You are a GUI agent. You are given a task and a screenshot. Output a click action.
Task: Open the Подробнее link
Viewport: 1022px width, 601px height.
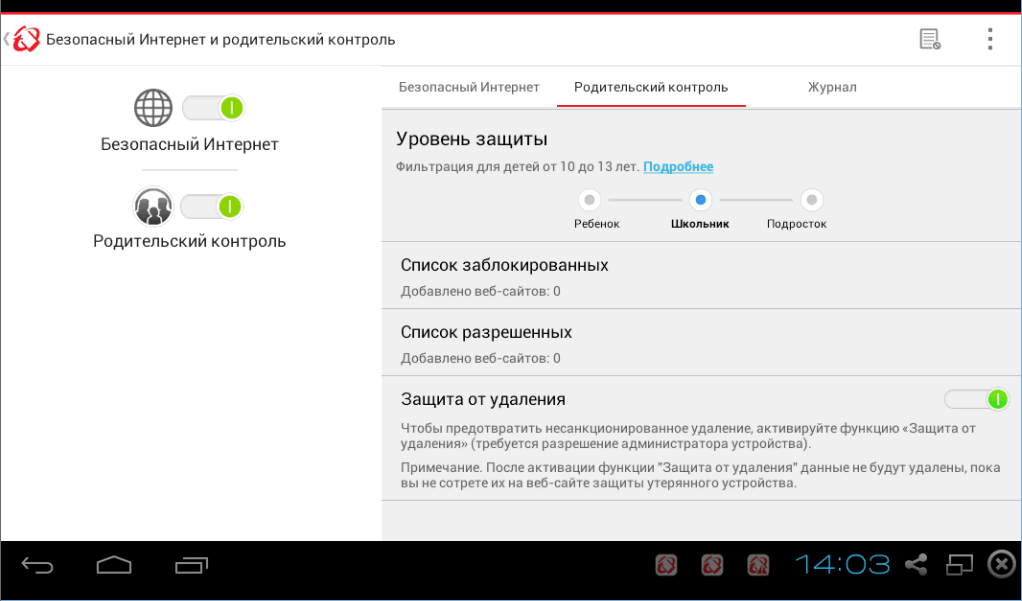(678, 166)
